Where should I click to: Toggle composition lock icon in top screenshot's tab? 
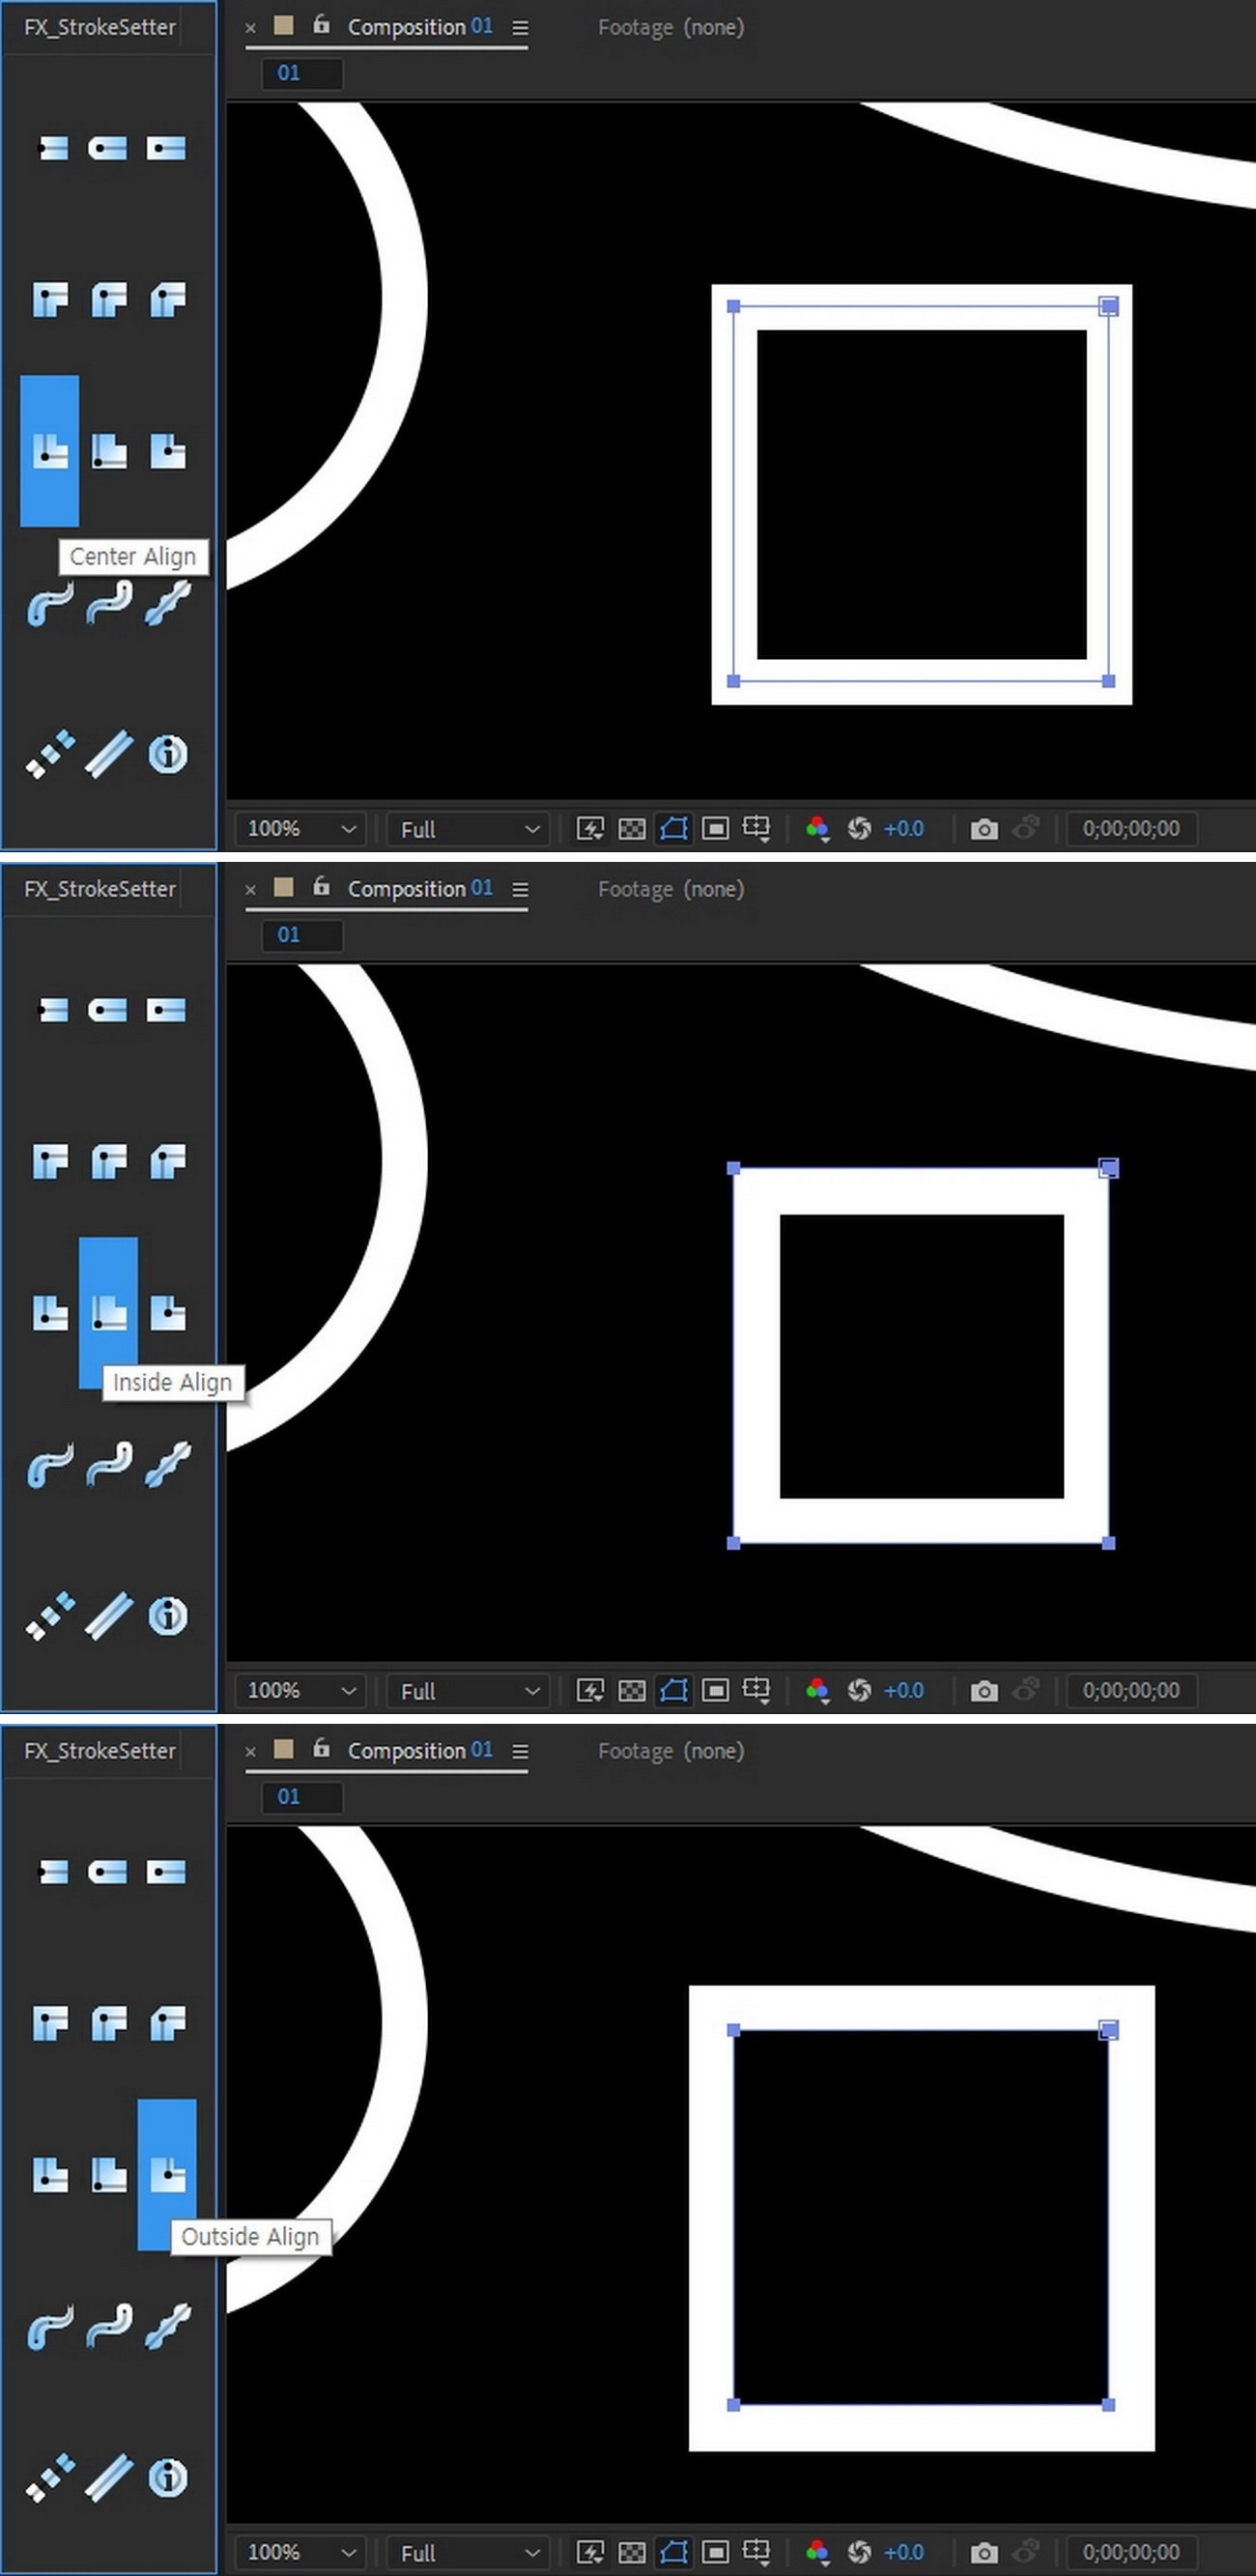pos(321,24)
